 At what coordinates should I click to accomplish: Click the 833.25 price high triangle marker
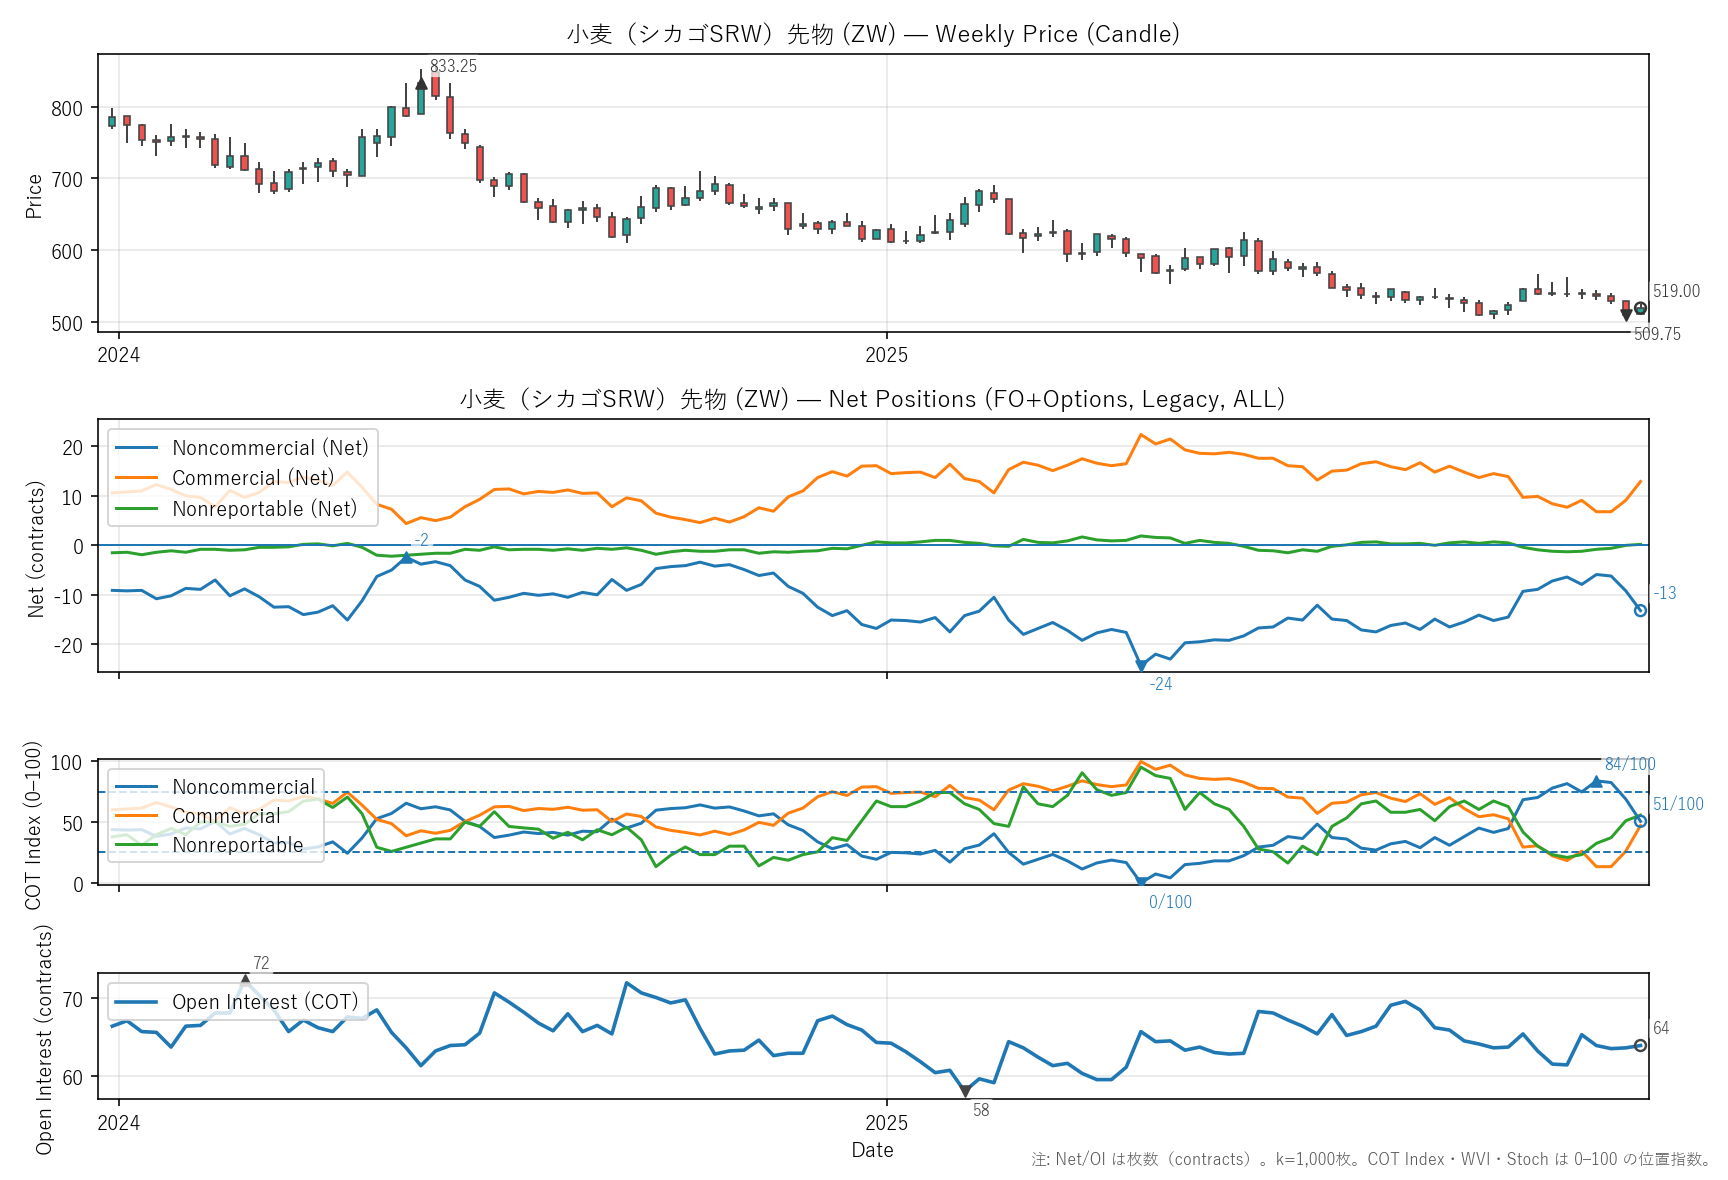421,84
